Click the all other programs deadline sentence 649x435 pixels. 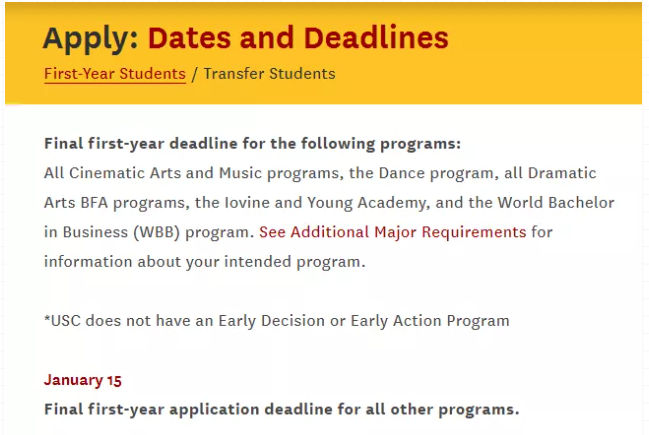click(281, 409)
